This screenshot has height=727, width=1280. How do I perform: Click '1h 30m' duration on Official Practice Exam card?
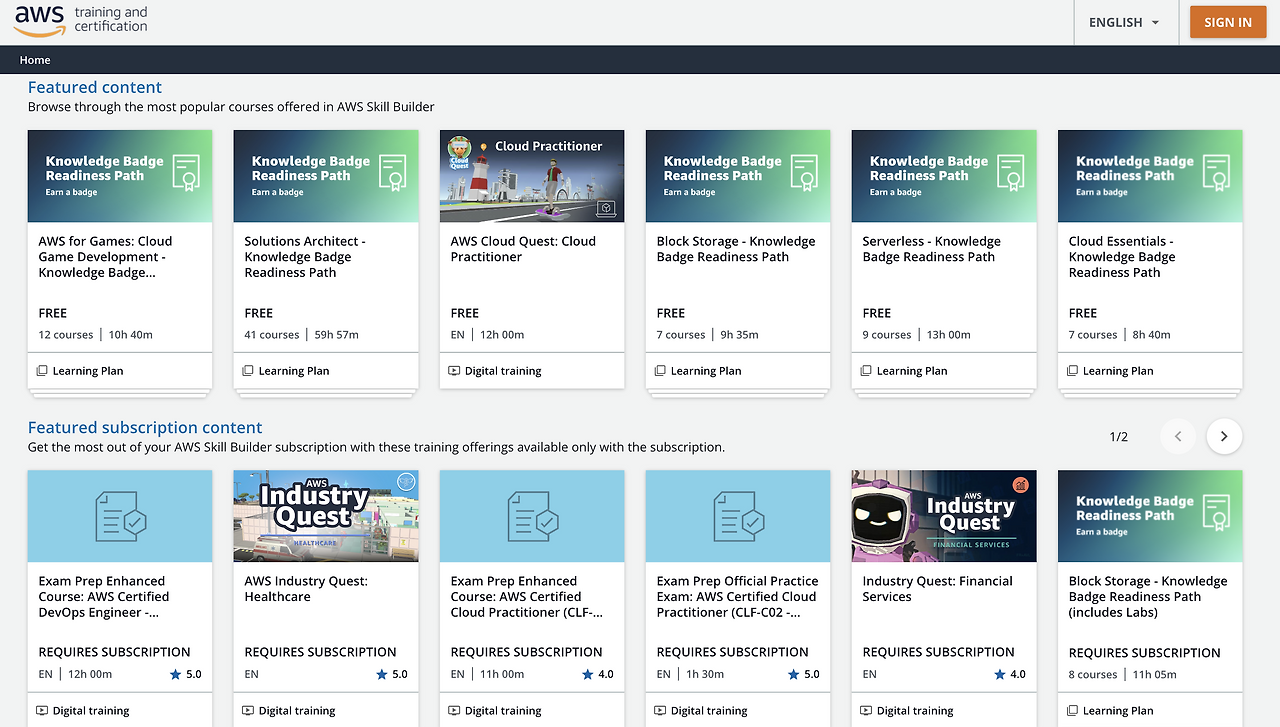pos(706,675)
